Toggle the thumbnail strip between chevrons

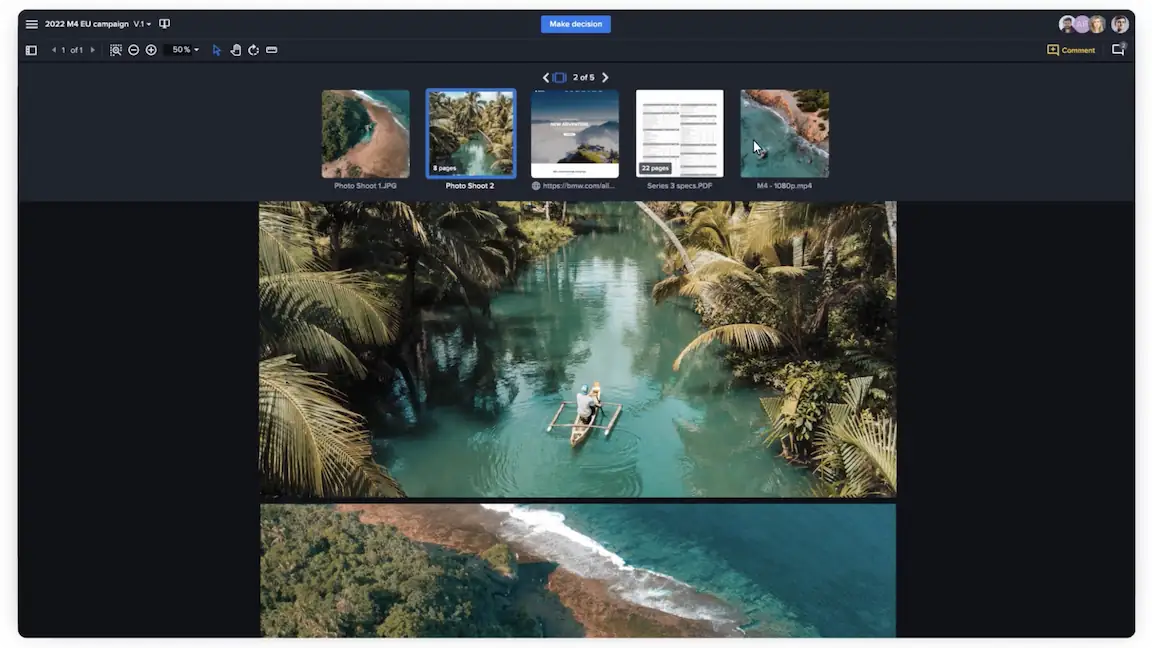(559, 77)
